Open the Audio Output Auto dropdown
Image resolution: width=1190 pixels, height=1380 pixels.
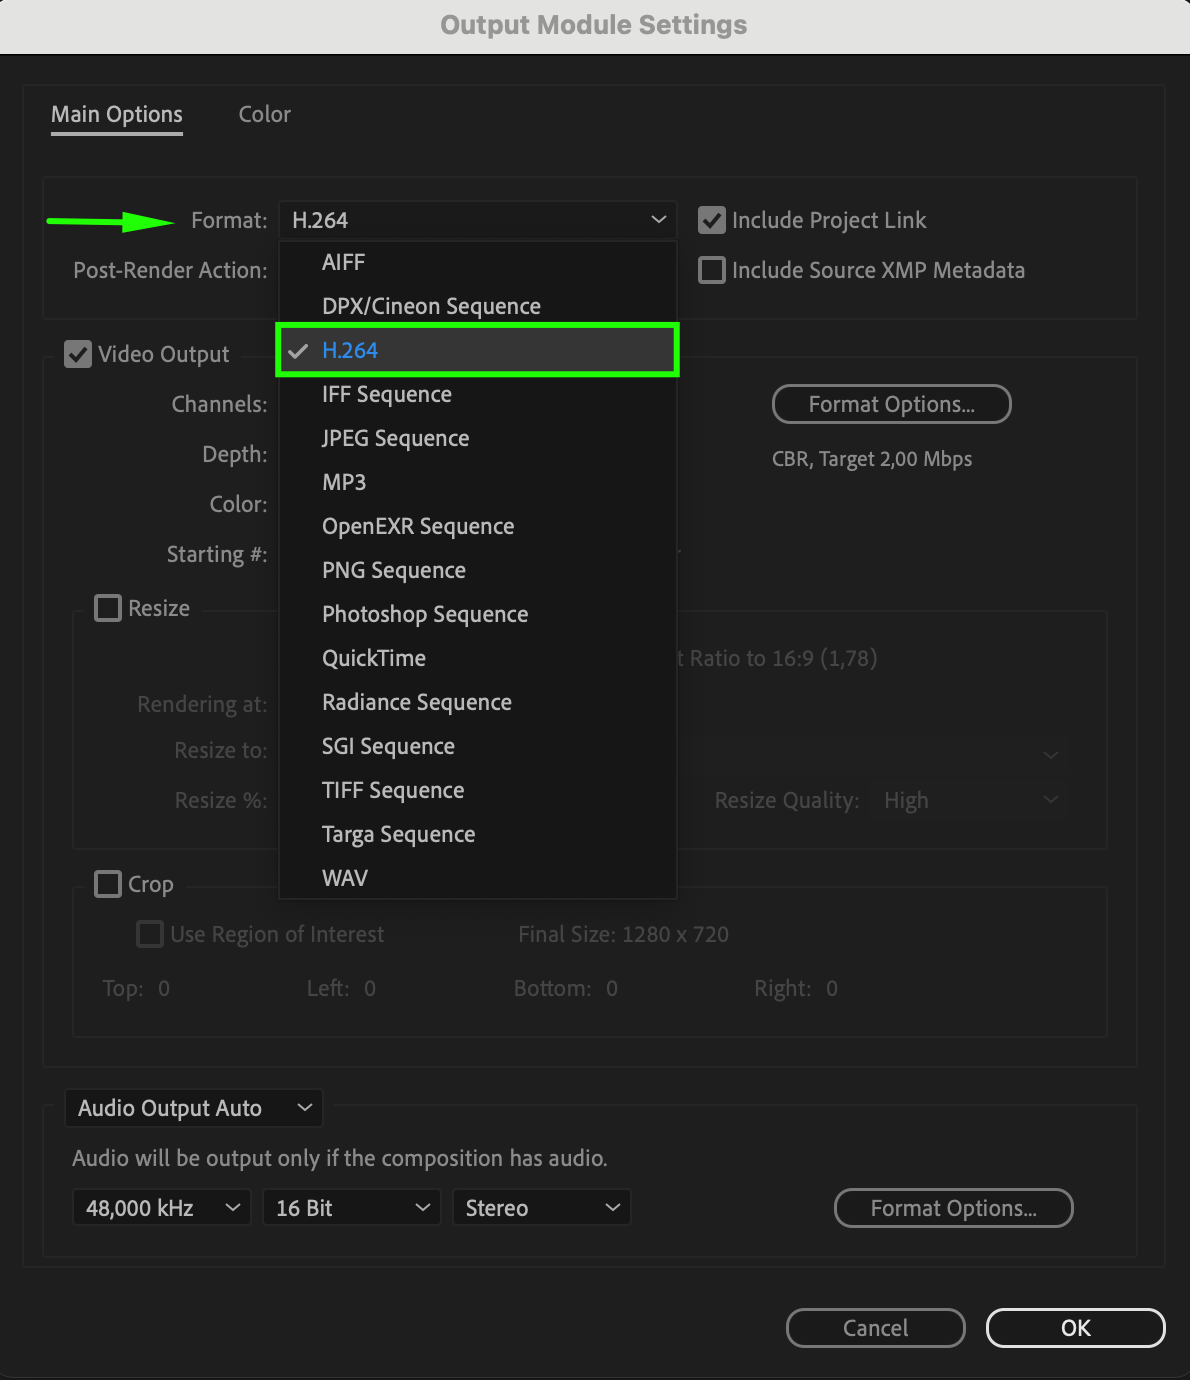pyautogui.click(x=193, y=1108)
